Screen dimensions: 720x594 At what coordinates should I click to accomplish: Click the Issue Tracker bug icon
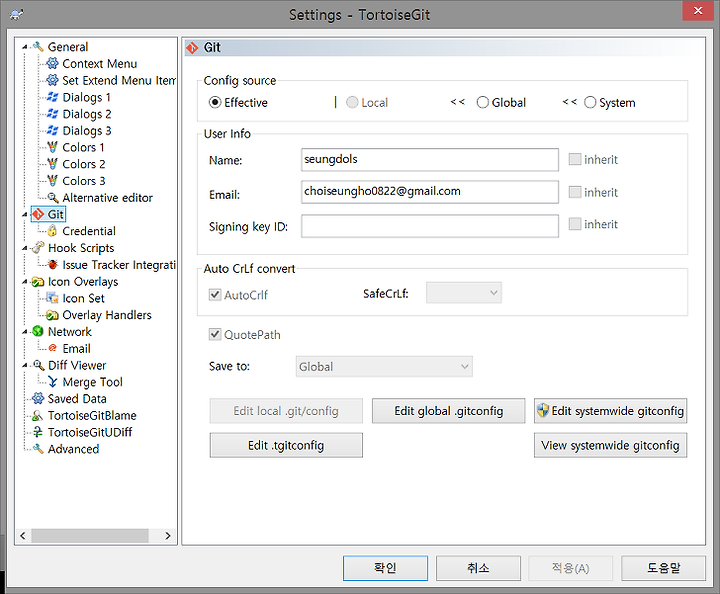[53, 264]
